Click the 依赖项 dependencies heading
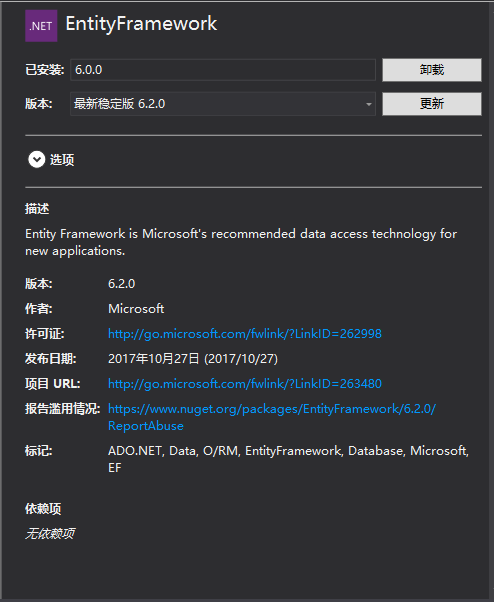The image size is (494, 602). click(43, 509)
